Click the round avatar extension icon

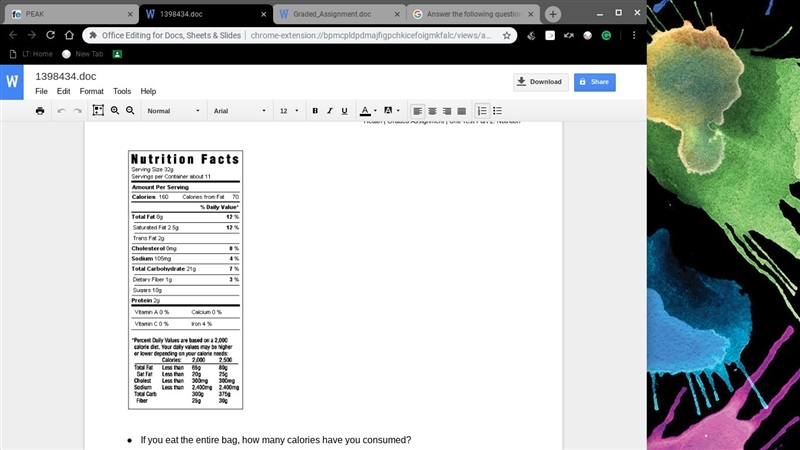pyautogui.click(x=587, y=35)
